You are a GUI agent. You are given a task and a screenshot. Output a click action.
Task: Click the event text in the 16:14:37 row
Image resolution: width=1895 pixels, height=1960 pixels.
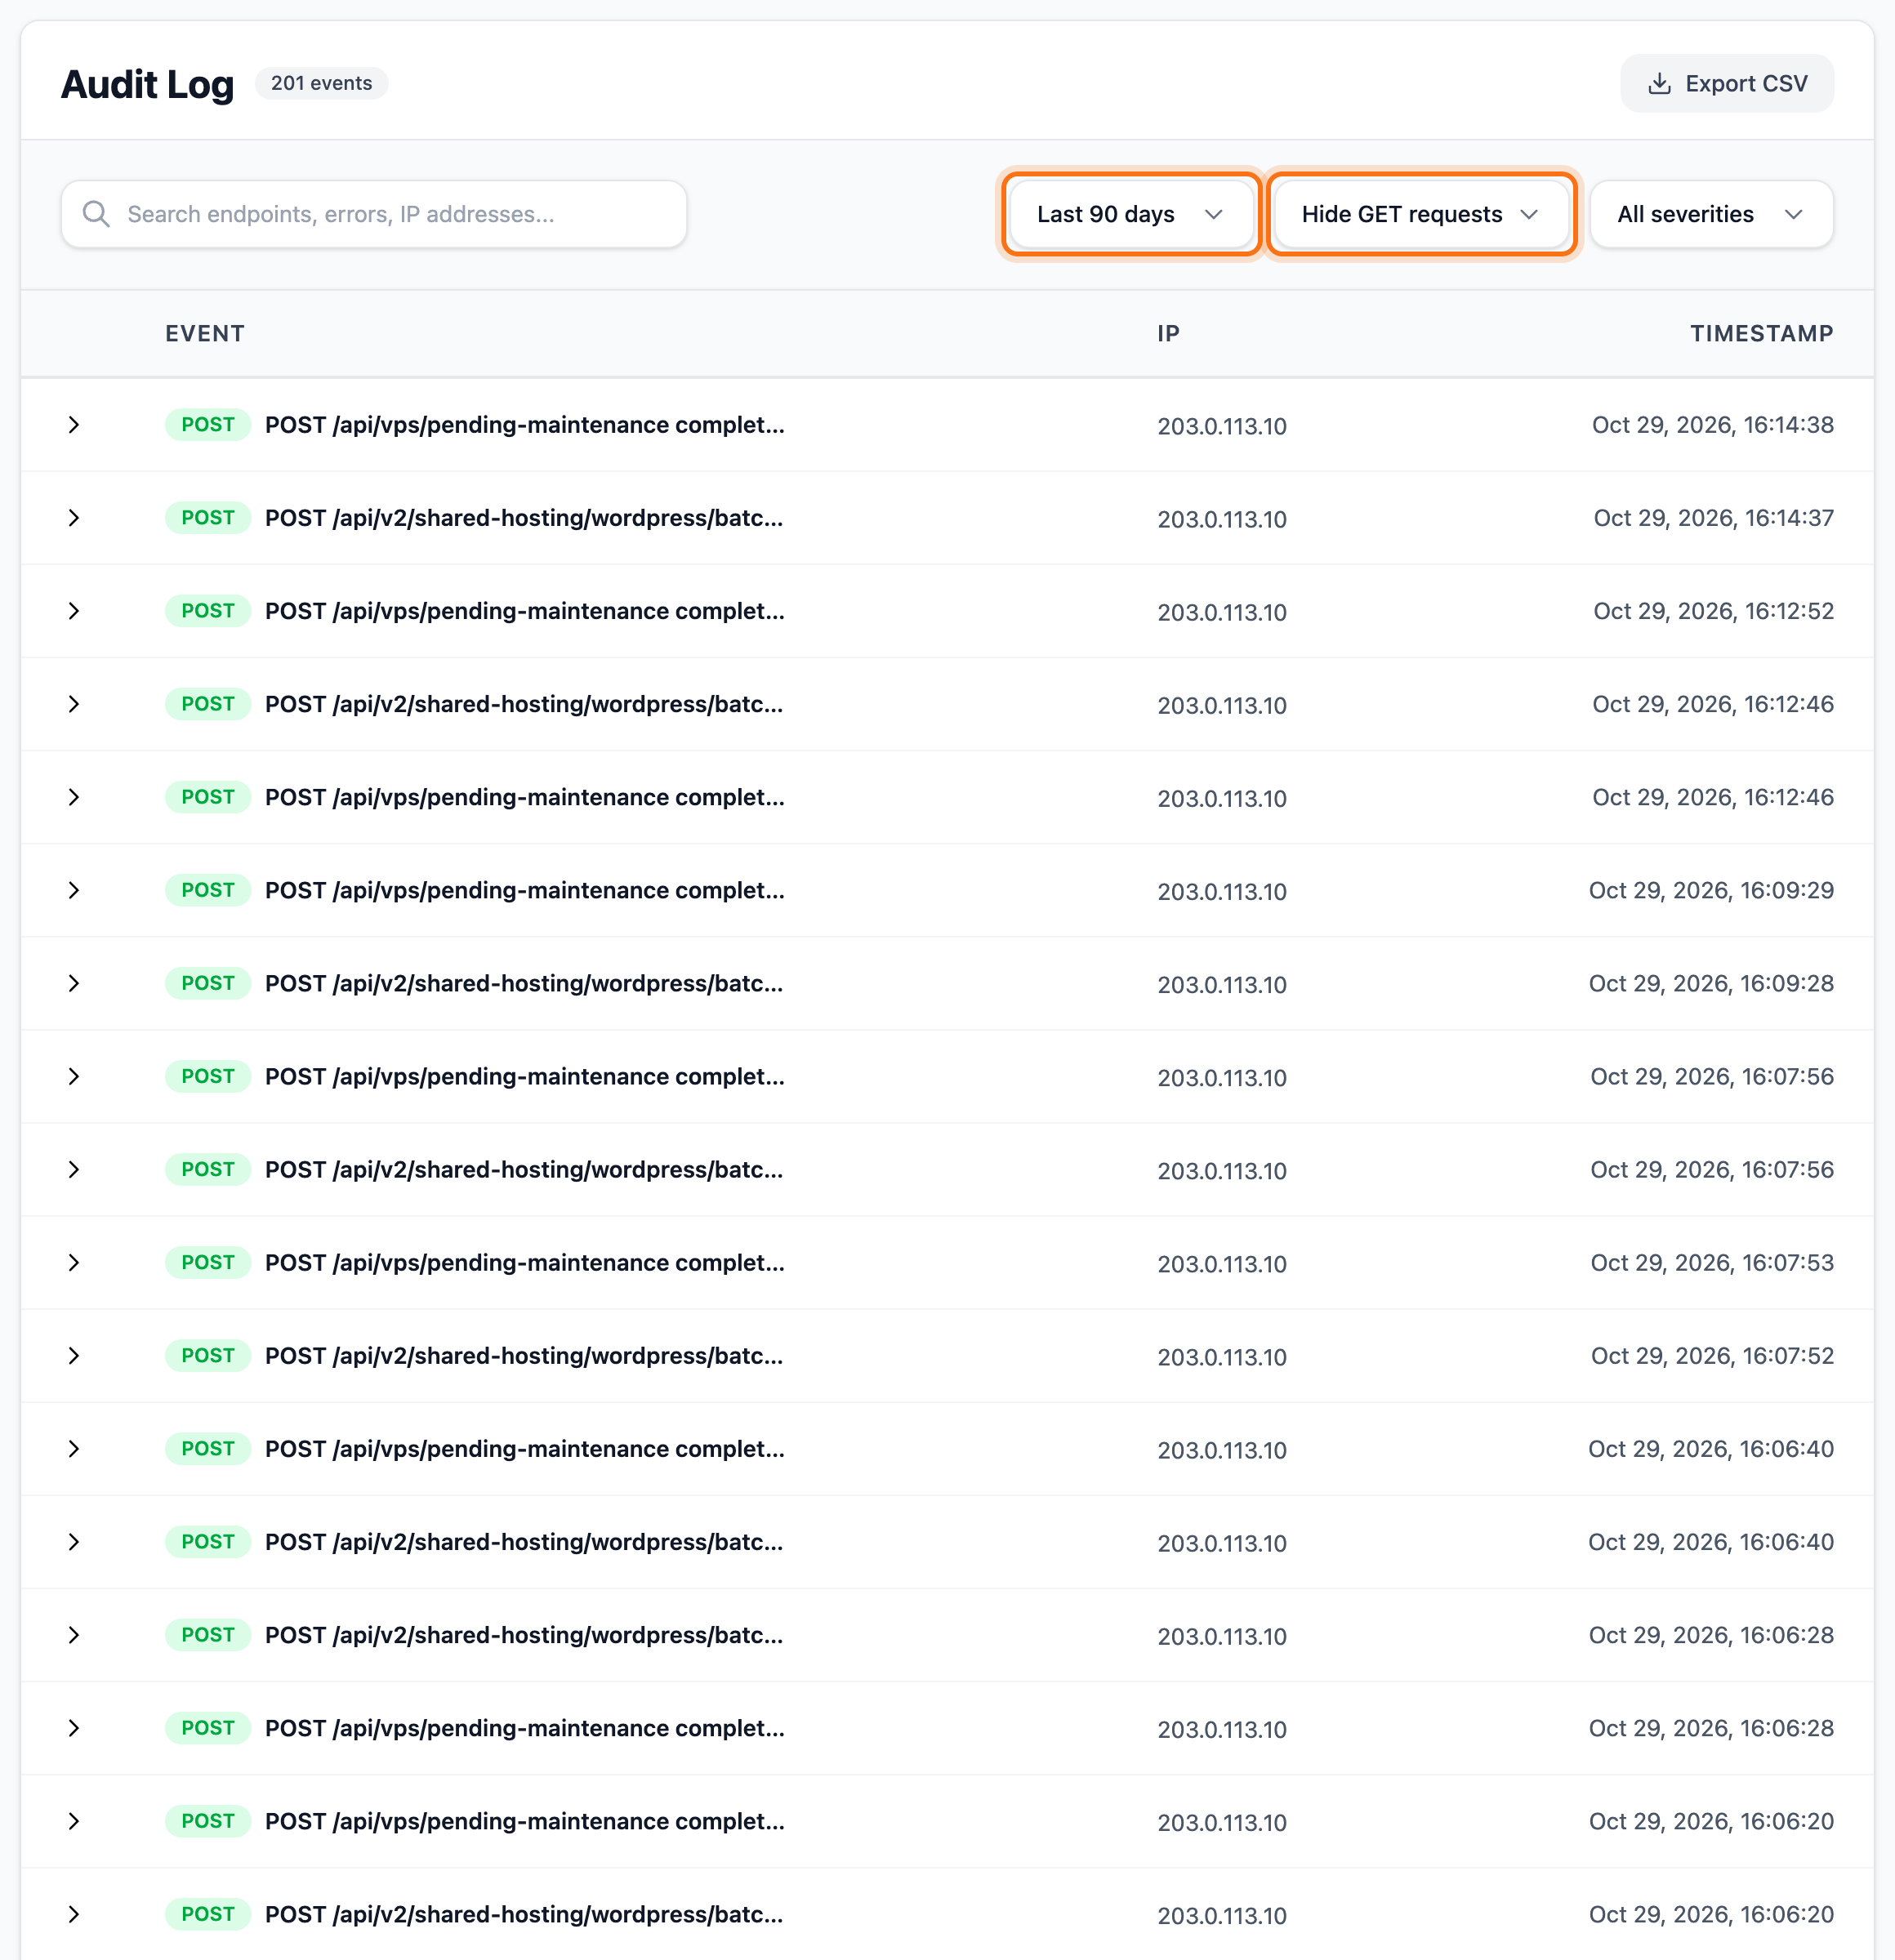coord(524,518)
